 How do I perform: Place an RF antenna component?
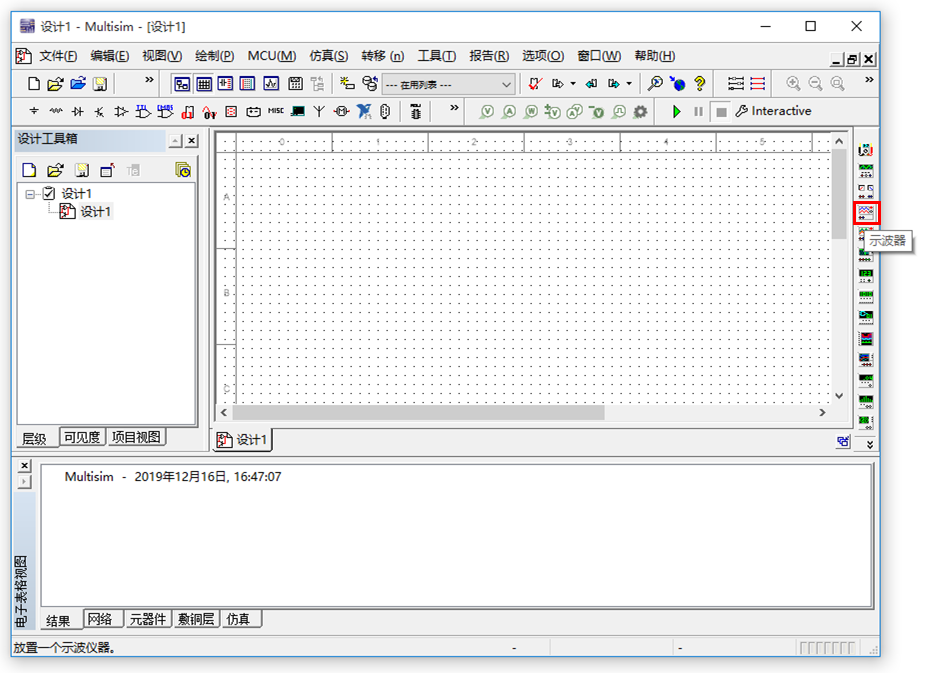[x=319, y=111]
